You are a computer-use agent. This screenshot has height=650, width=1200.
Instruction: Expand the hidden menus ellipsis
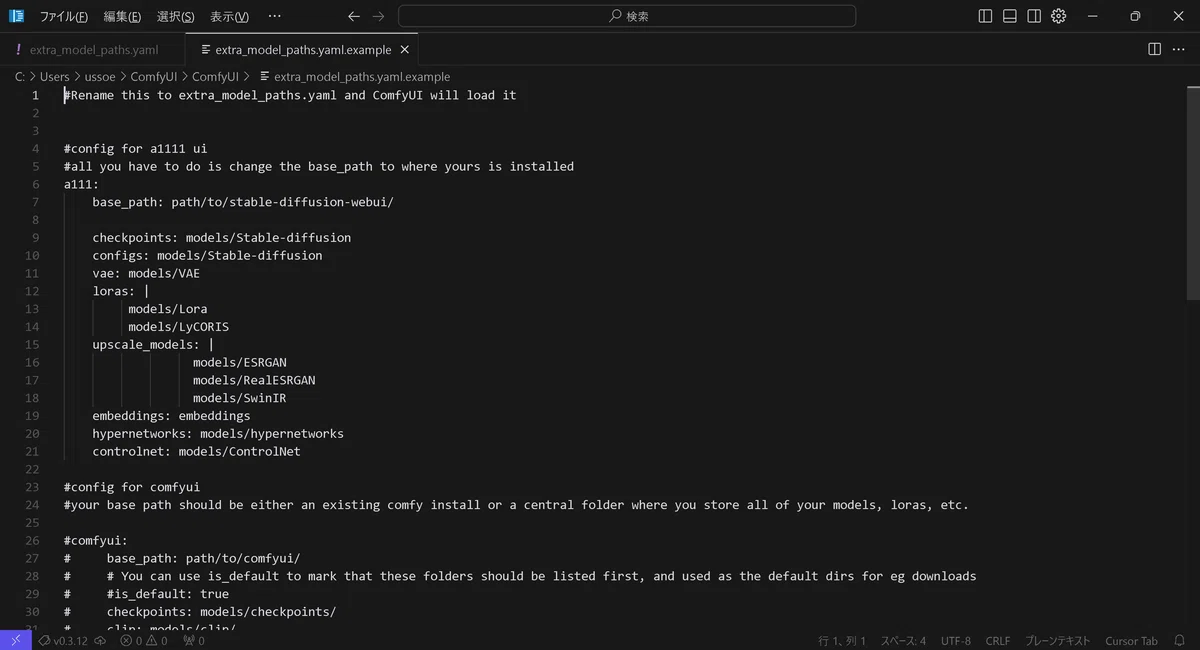click(x=275, y=17)
